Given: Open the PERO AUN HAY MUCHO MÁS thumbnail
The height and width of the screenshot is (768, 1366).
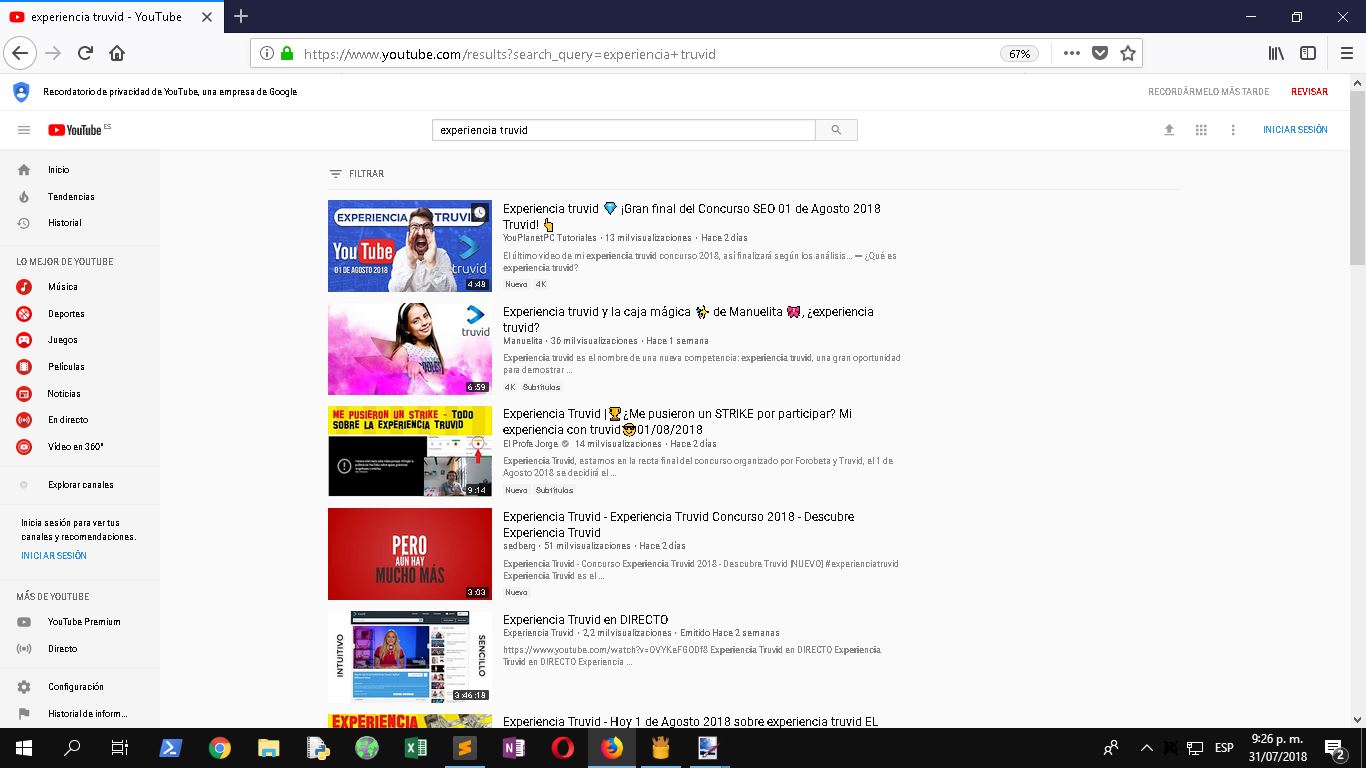Looking at the screenshot, I should 410,554.
